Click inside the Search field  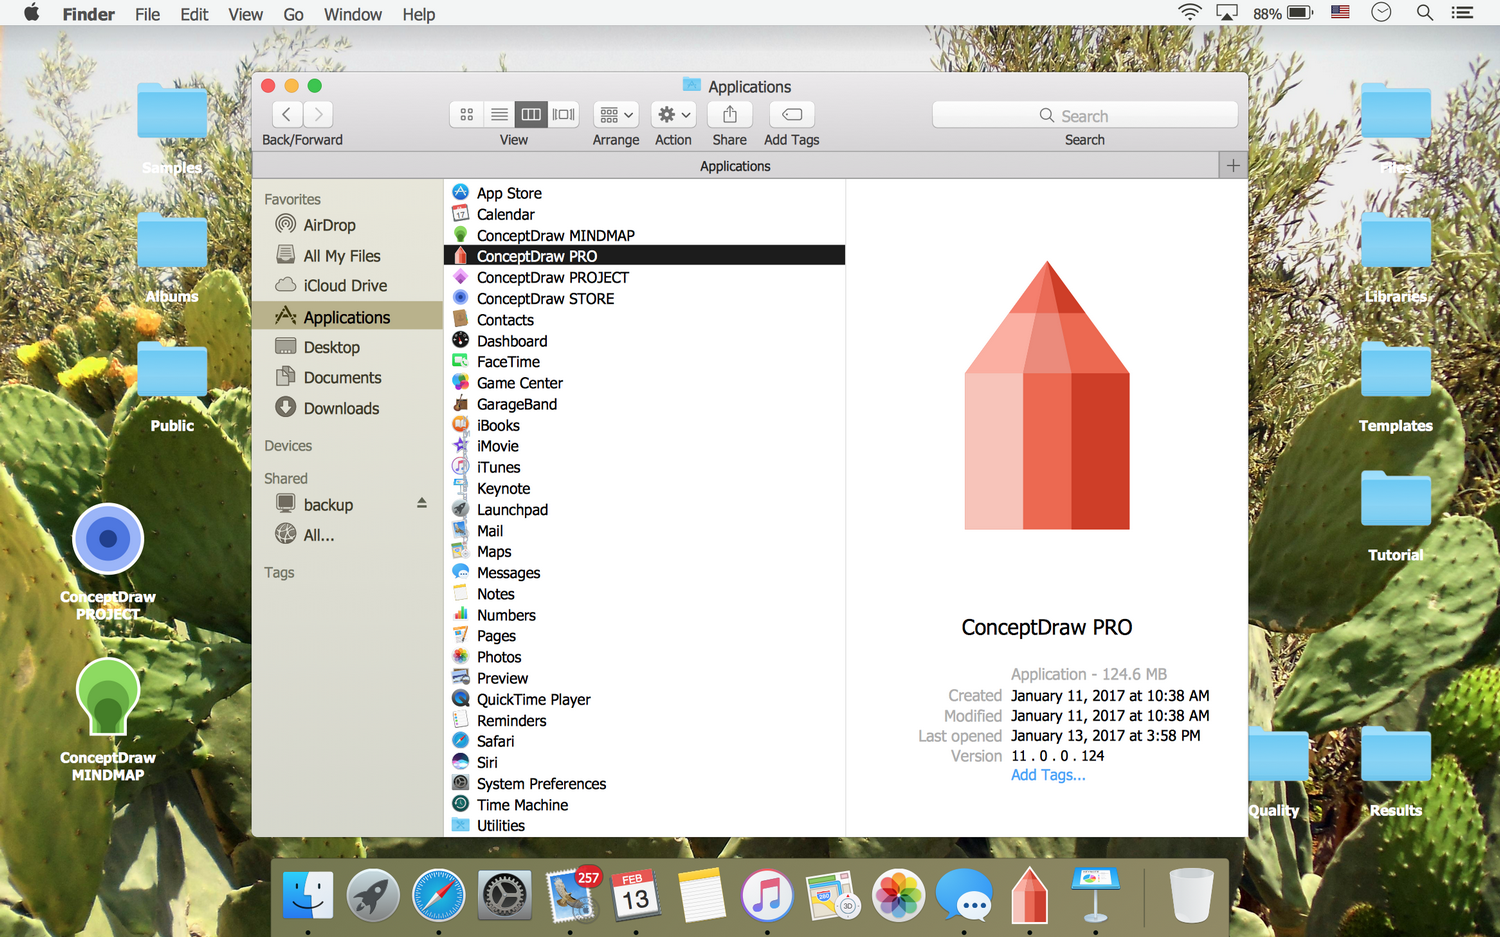pyautogui.click(x=1084, y=114)
